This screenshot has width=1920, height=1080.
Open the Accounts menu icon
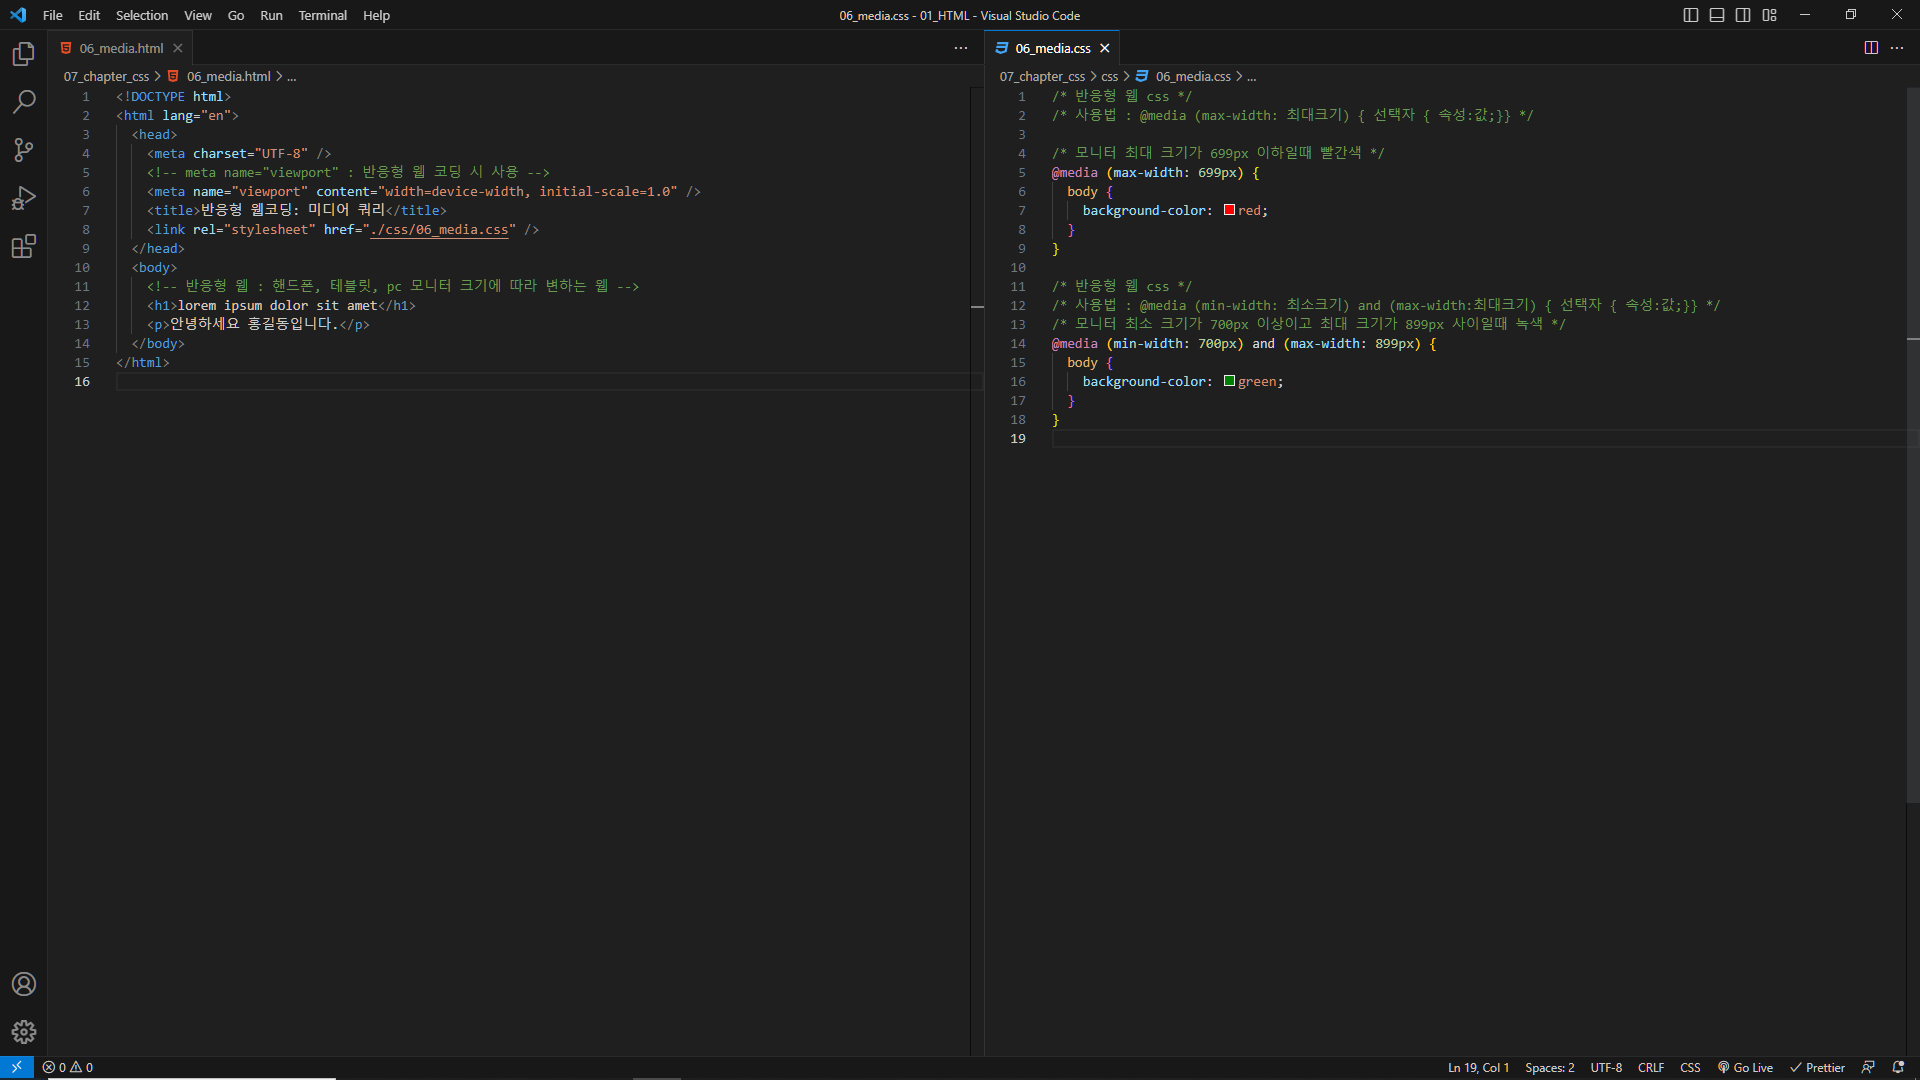coord(24,984)
